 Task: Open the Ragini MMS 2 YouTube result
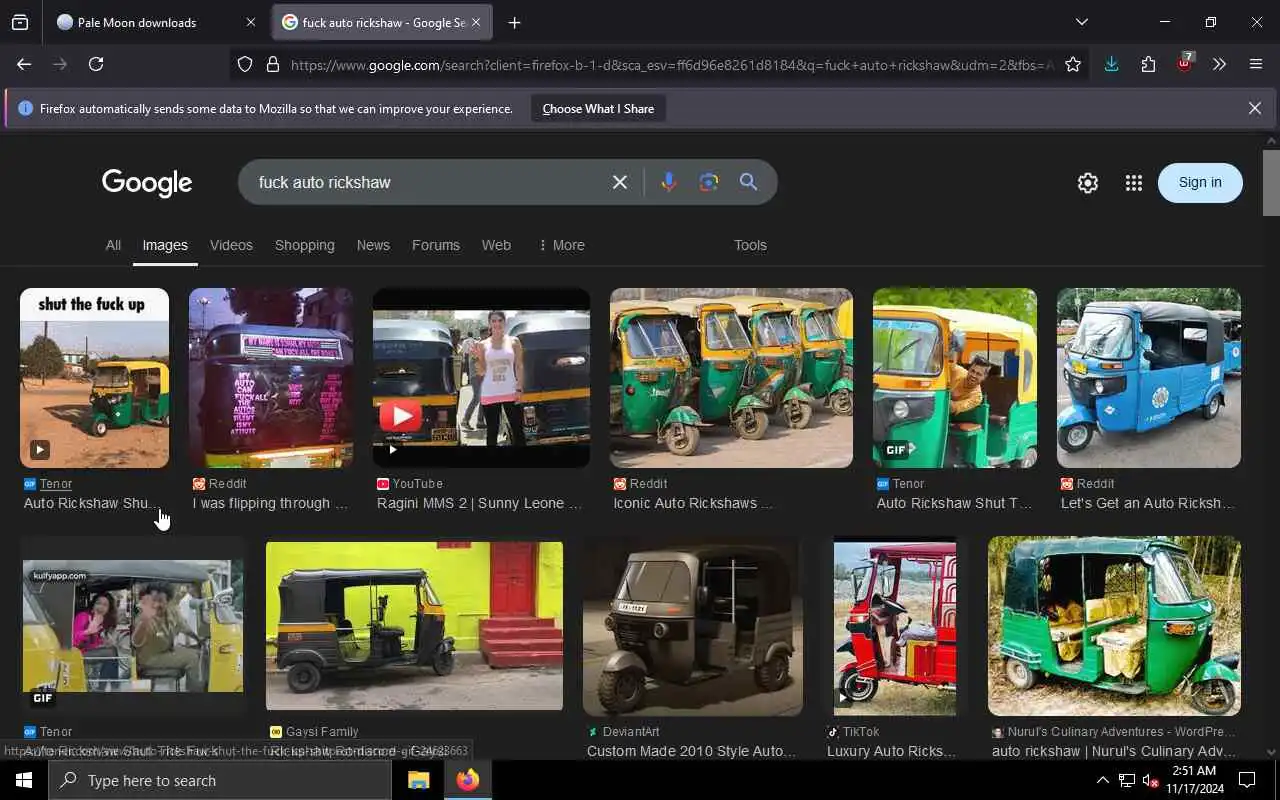(481, 378)
